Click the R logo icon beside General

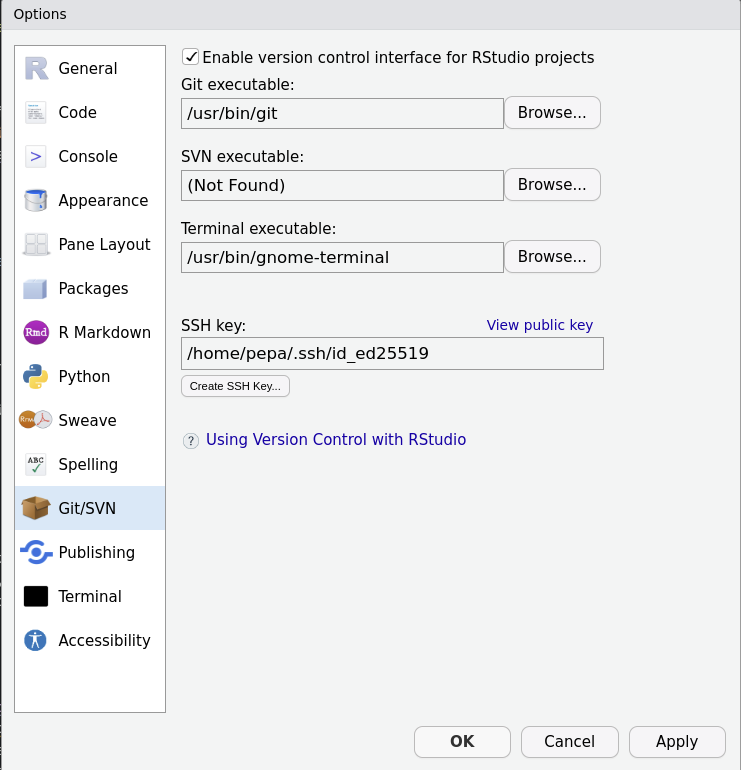tap(36, 68)
